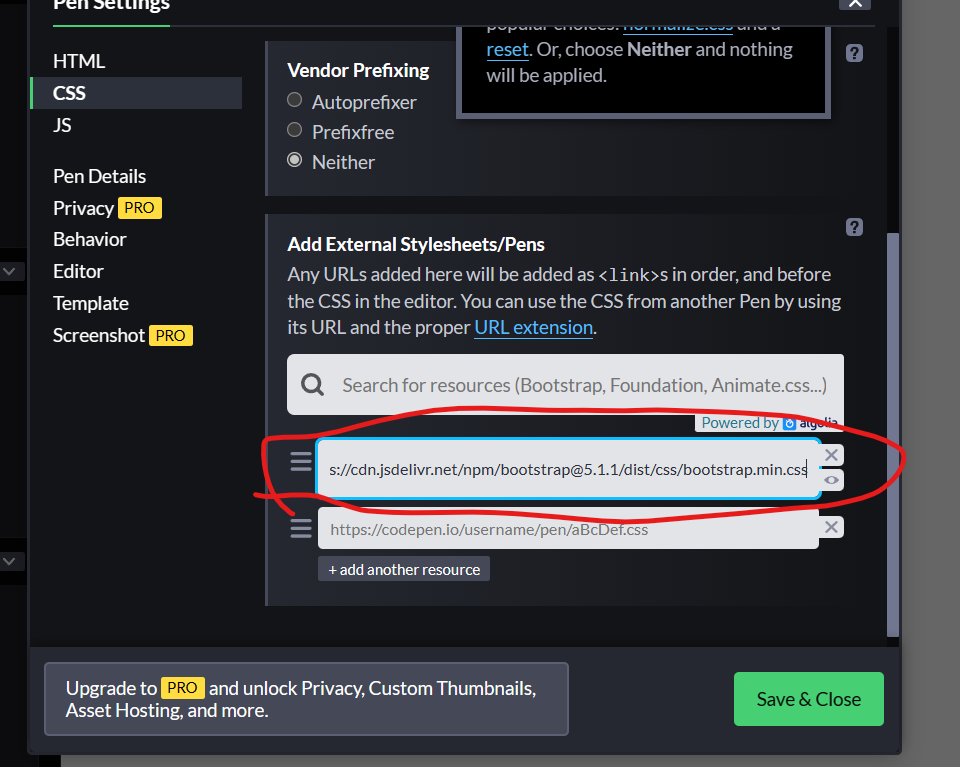Click the PRO badge in upgrade banner
The image size is (960, 767).
(x=182, y=688)
